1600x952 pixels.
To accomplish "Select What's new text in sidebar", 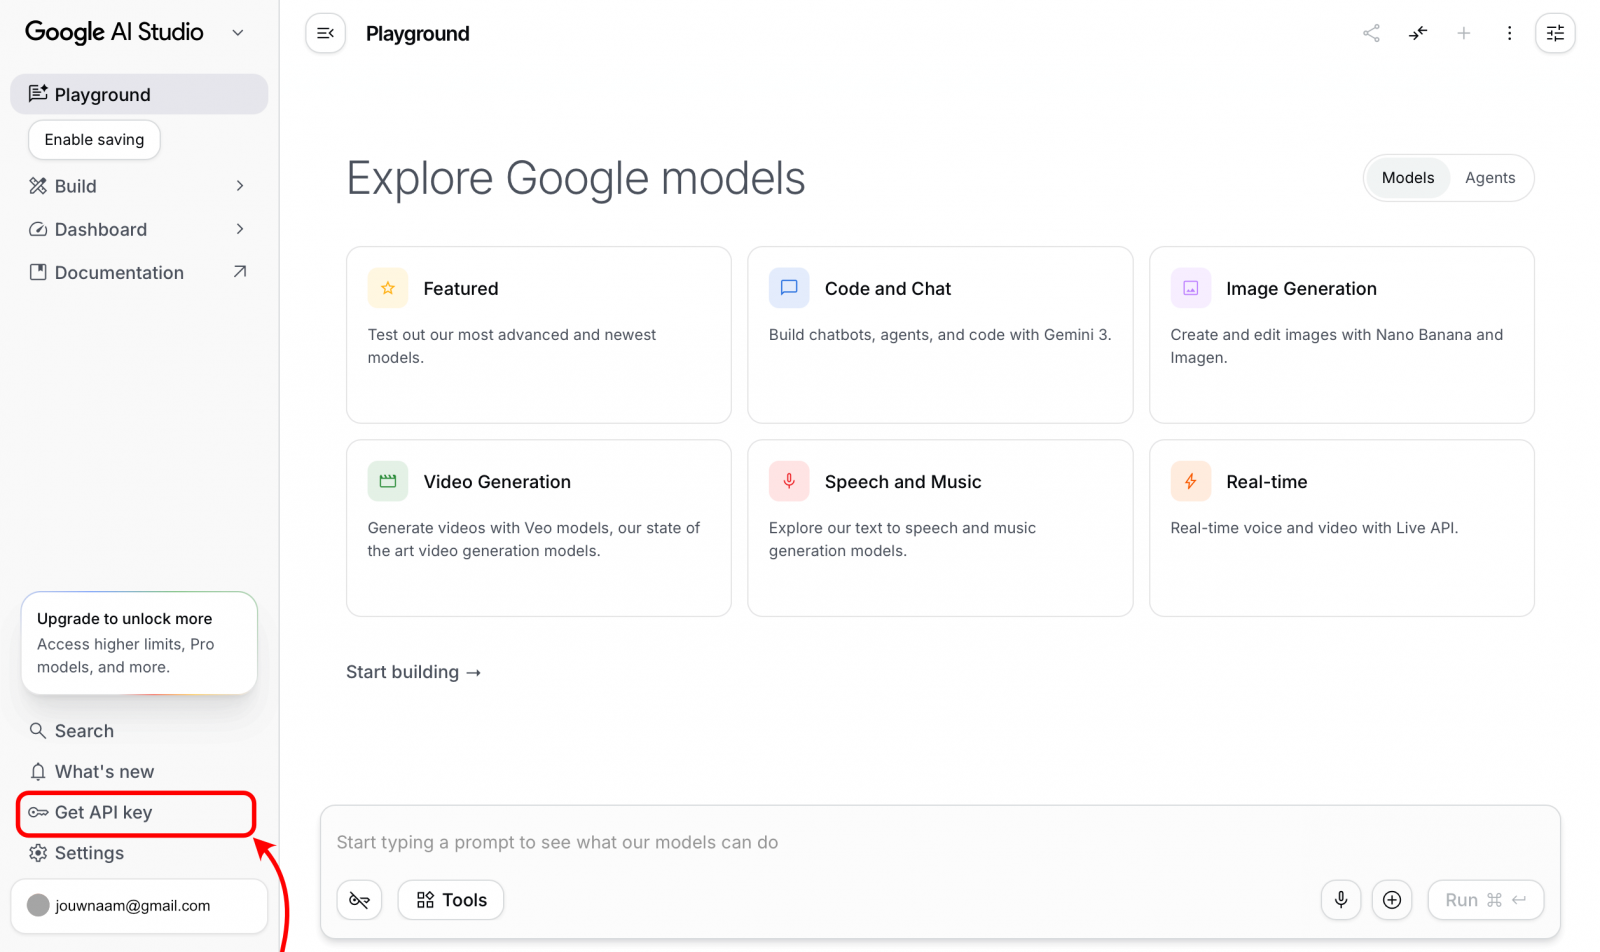I will (104, 772).
